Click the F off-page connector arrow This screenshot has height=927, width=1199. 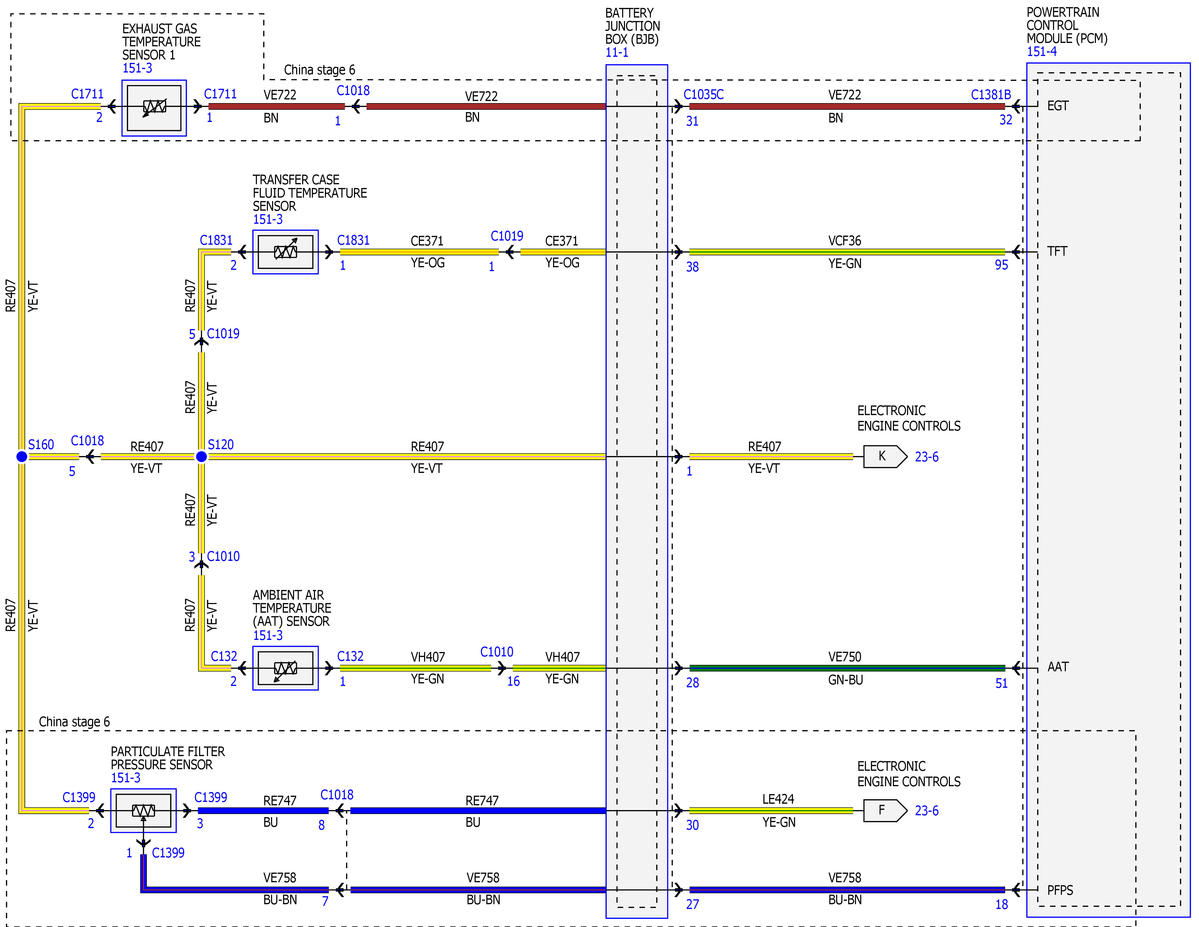(885, 811)
